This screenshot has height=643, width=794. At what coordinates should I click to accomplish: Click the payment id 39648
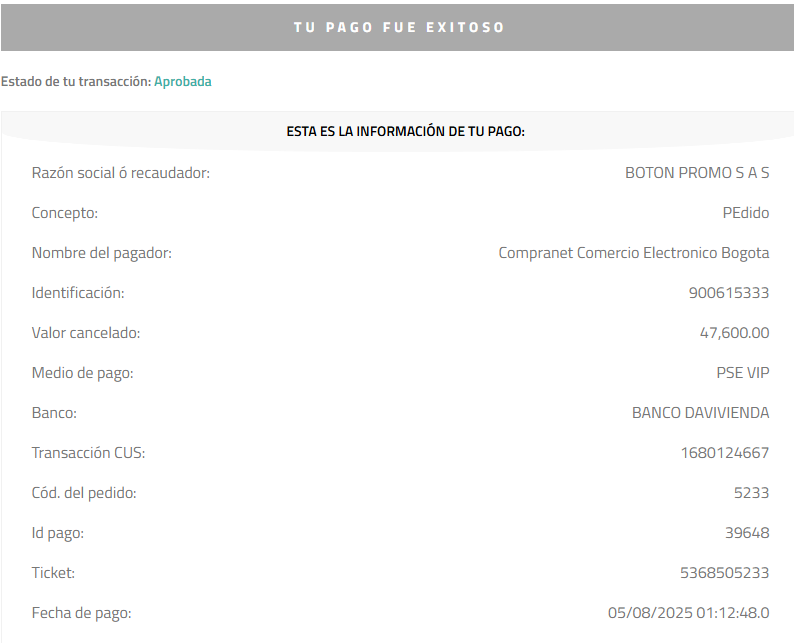coord(747,533)
